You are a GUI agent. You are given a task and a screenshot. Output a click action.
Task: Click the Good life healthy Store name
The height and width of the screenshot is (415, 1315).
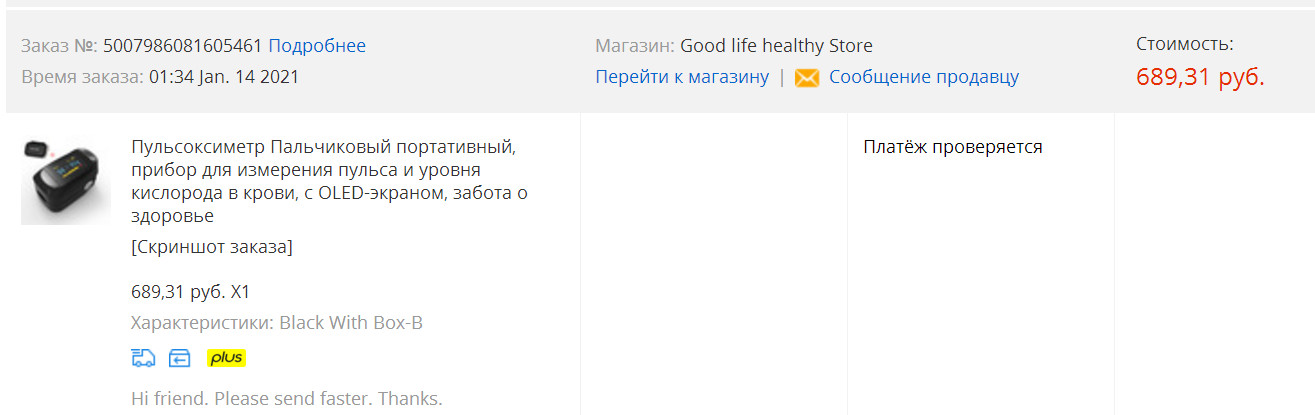tap(776, 46)
